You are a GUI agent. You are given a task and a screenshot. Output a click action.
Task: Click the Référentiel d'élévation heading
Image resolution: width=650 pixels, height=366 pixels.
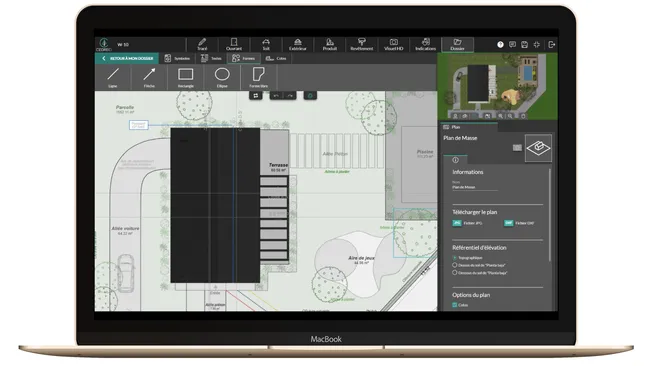pos(479,247)
